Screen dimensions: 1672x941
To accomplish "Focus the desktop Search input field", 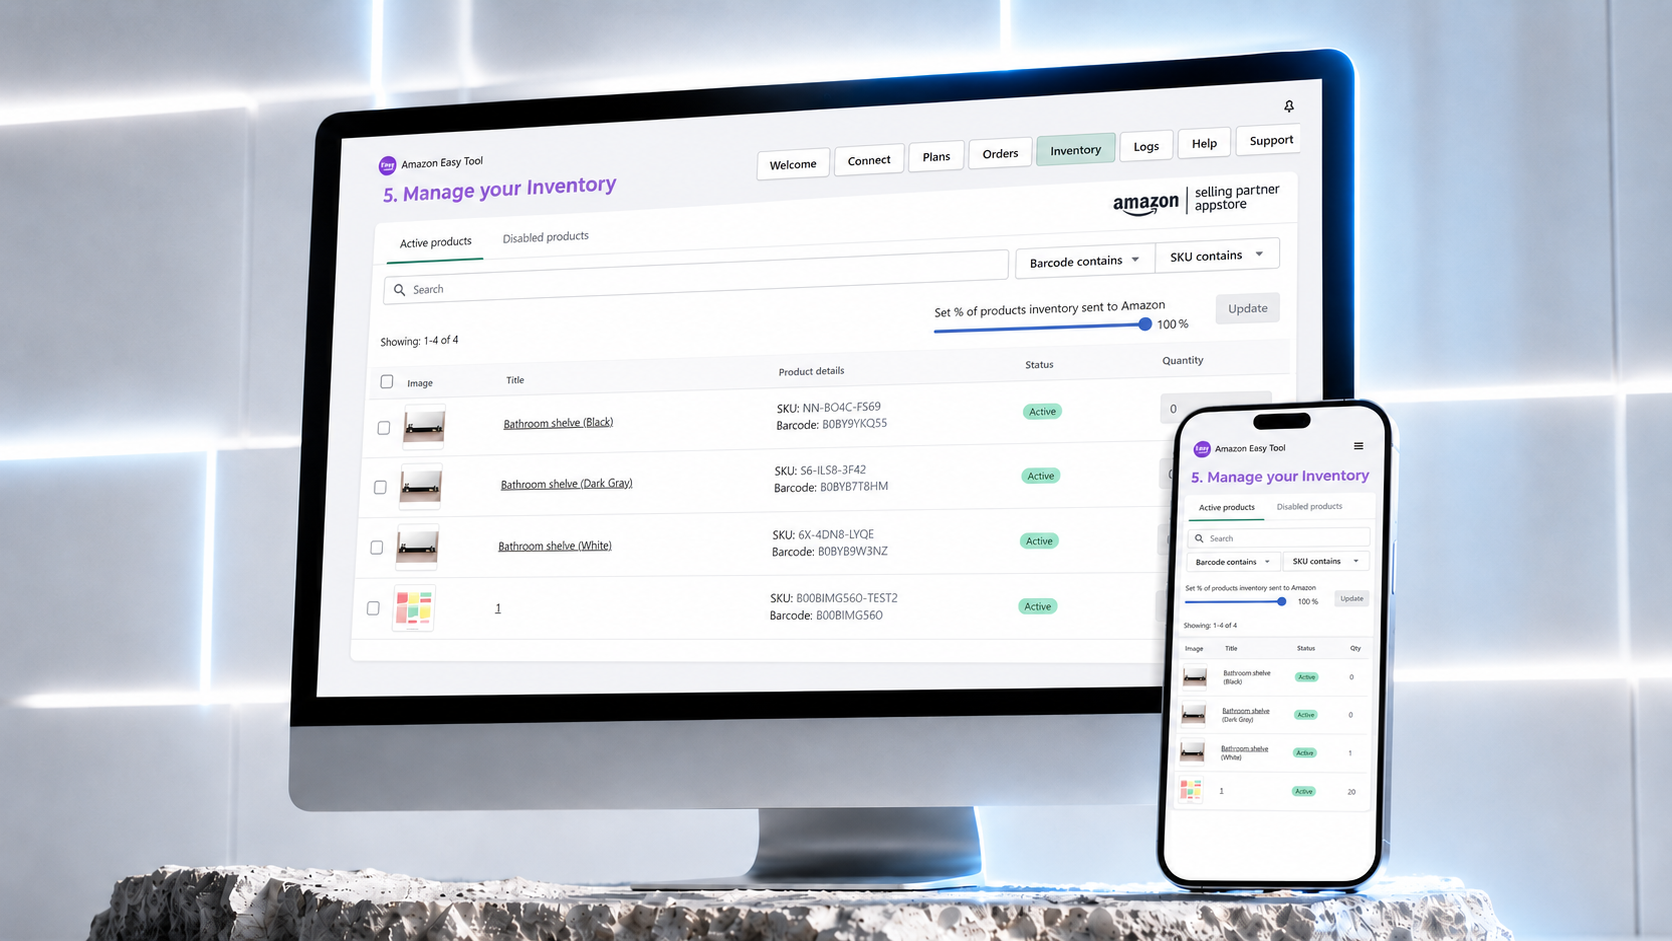I will 695,280.
